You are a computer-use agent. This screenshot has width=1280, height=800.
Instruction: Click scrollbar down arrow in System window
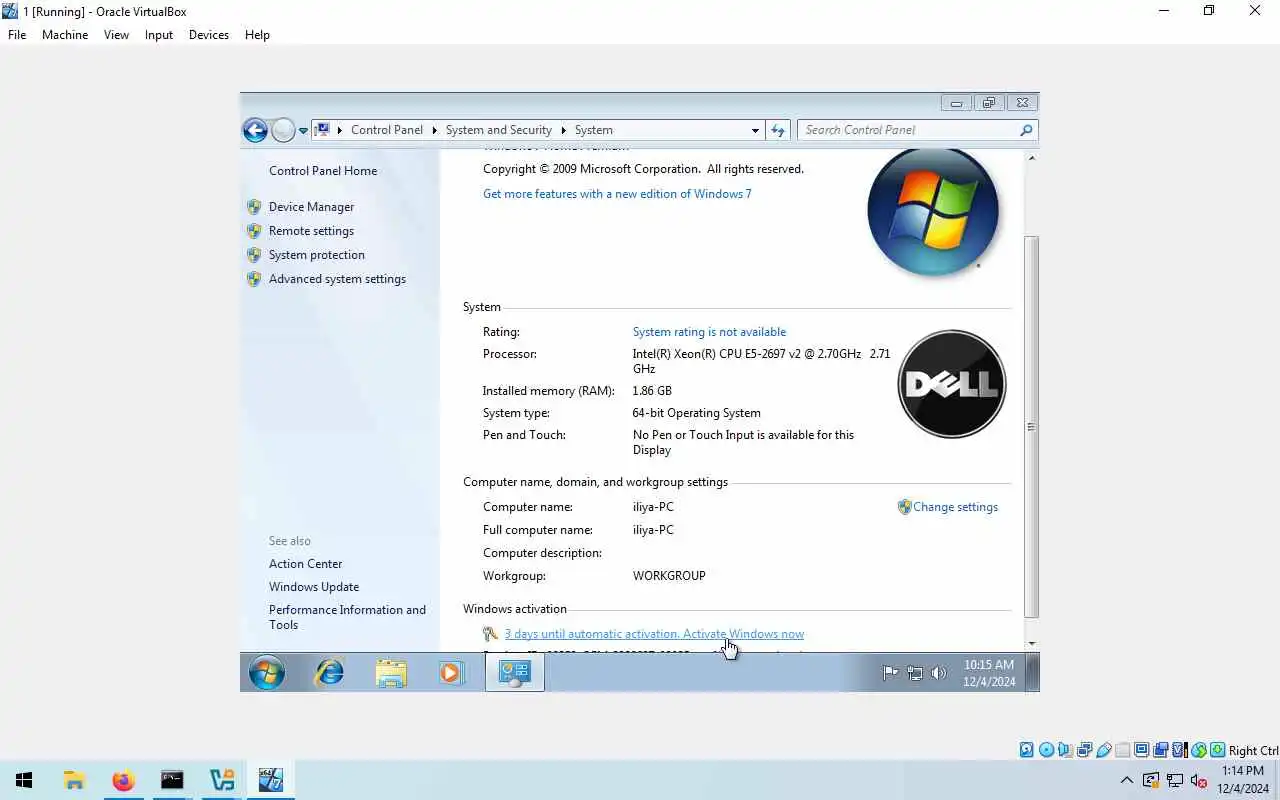pyautogui.click(x=1031, y=644)
